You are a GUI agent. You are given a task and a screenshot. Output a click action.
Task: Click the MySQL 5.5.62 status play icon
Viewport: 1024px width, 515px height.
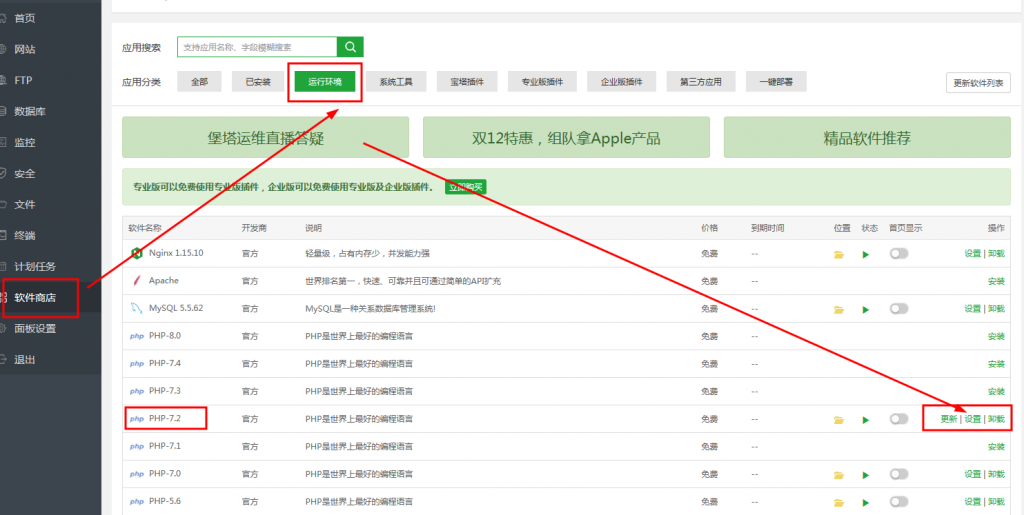pyautogui.click(x=866, y=309)
